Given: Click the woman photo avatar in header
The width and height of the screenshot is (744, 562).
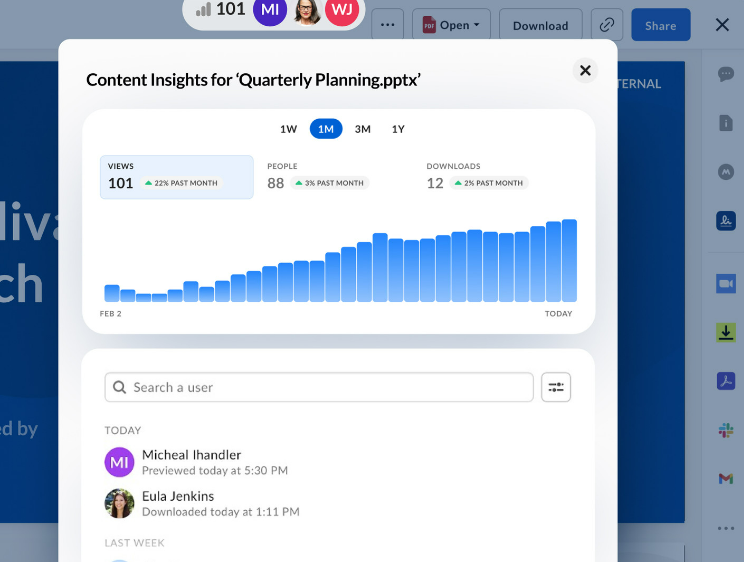Looking at the screenshot, I should point(306,9).
